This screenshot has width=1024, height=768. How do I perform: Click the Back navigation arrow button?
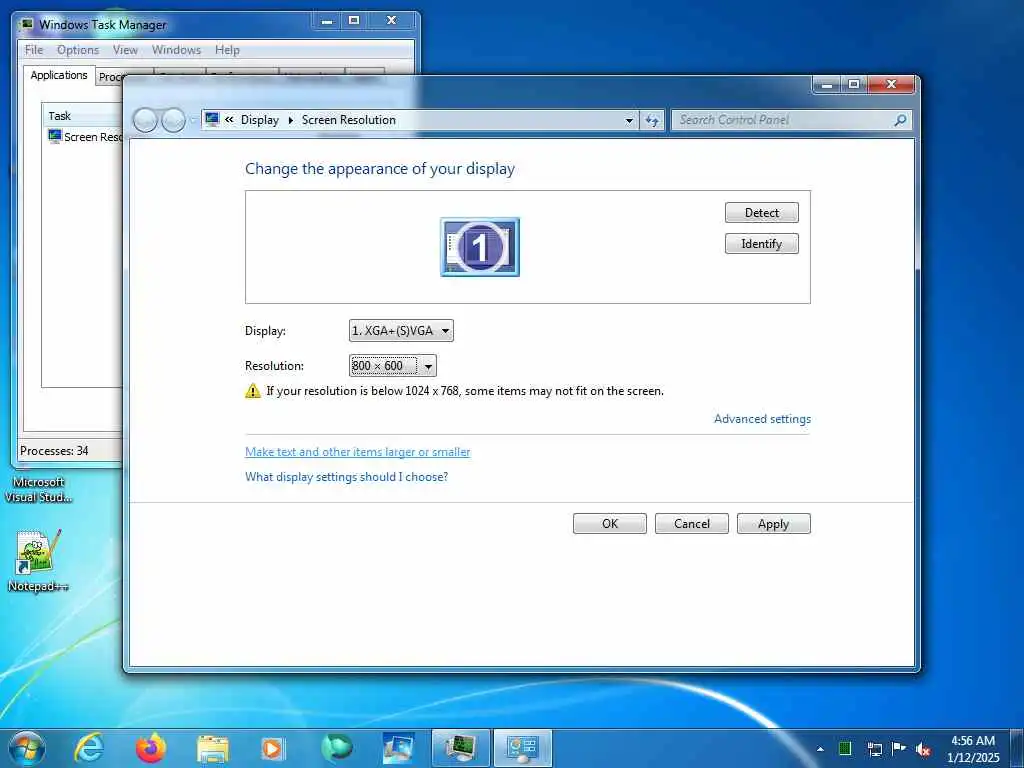tap(145, 120)
